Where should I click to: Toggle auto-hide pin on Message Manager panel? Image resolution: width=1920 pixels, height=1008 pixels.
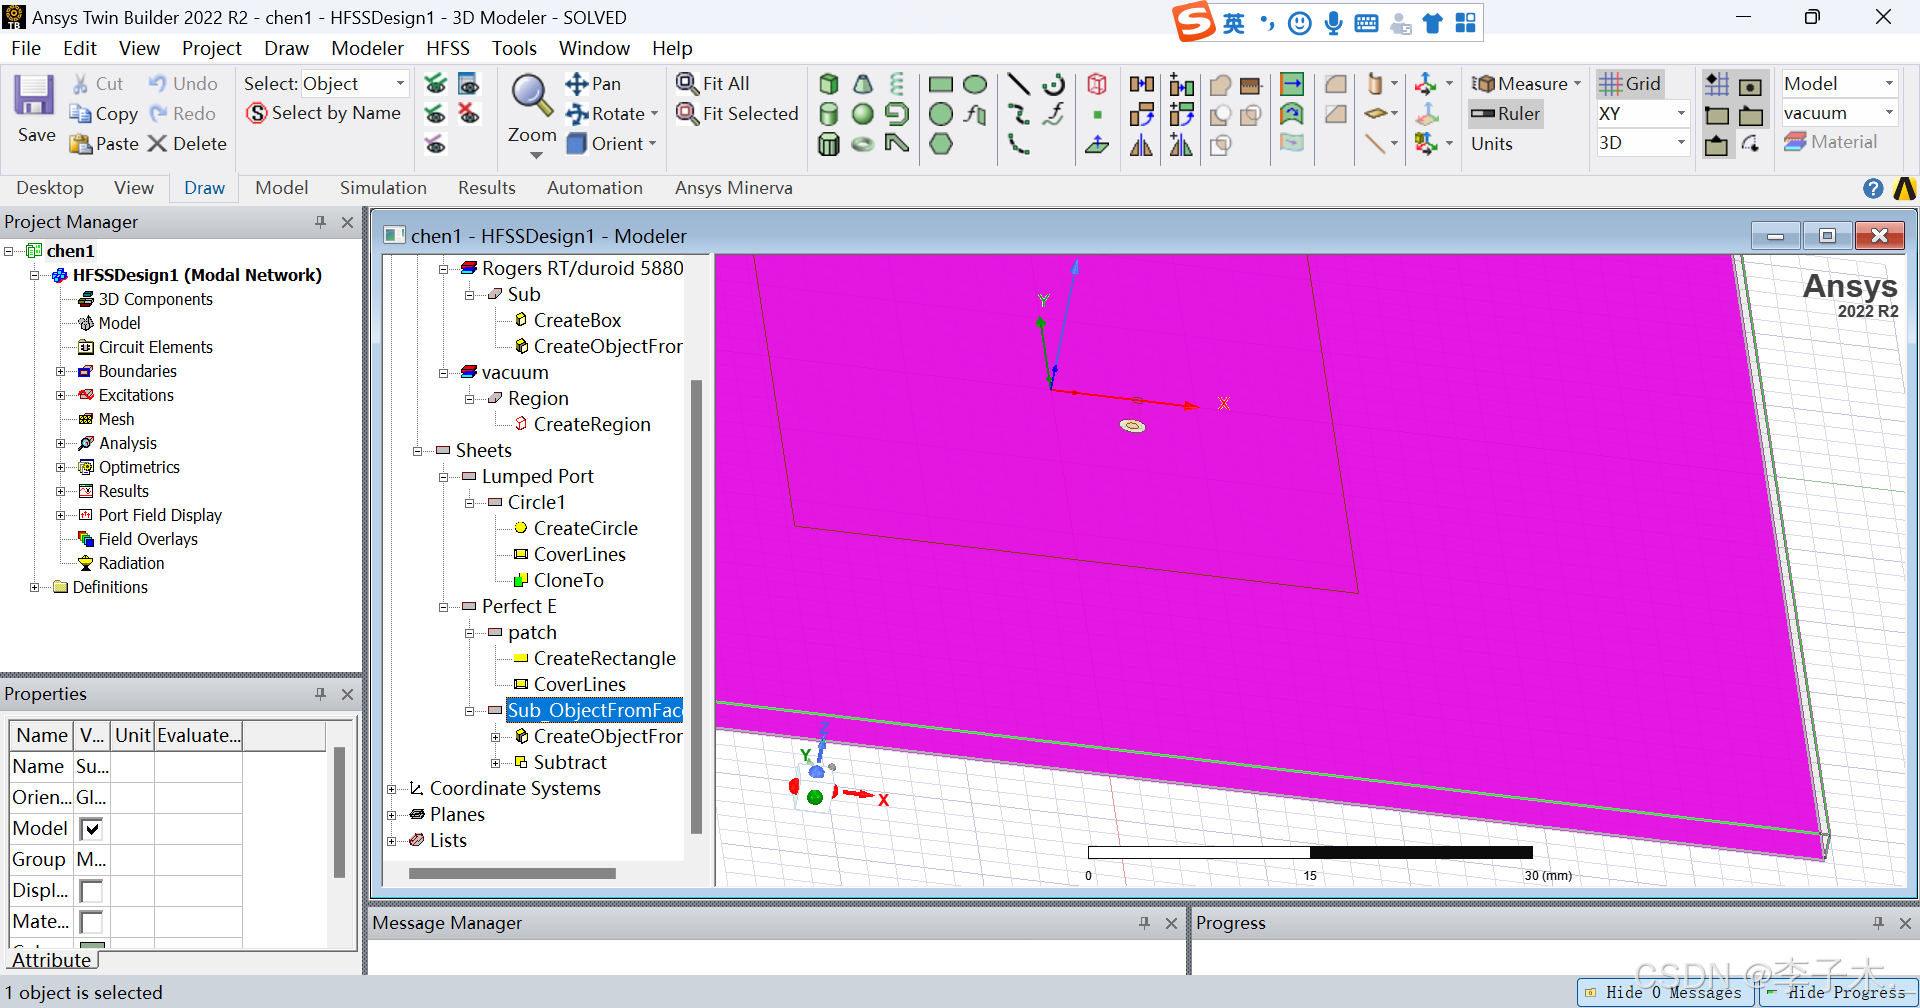pyautogui.click(x=1144, y=923)
